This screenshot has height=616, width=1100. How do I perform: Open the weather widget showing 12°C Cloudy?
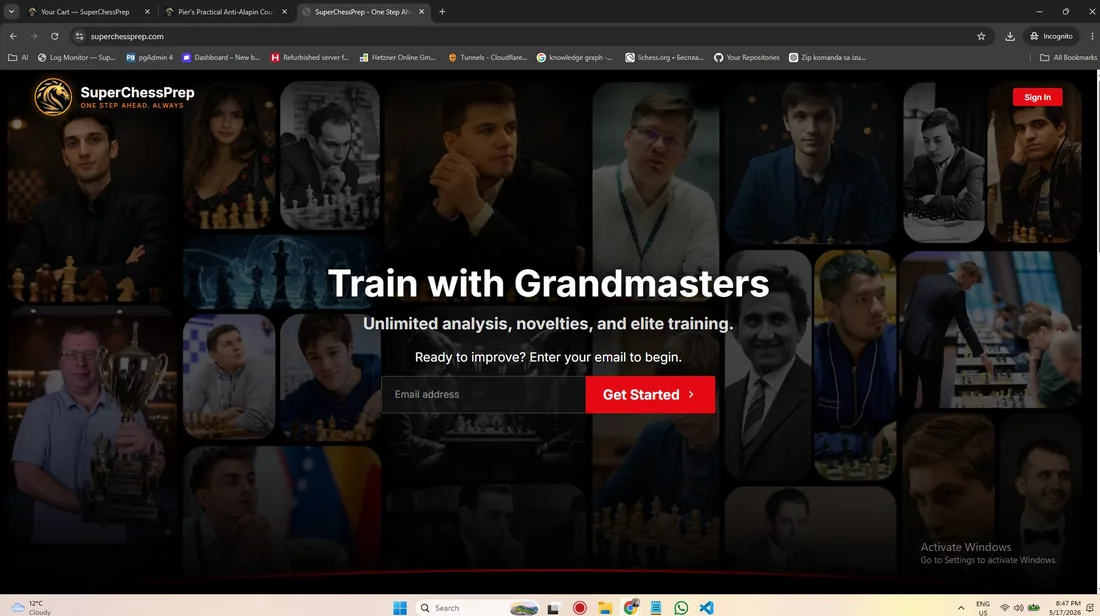(32, 608)
